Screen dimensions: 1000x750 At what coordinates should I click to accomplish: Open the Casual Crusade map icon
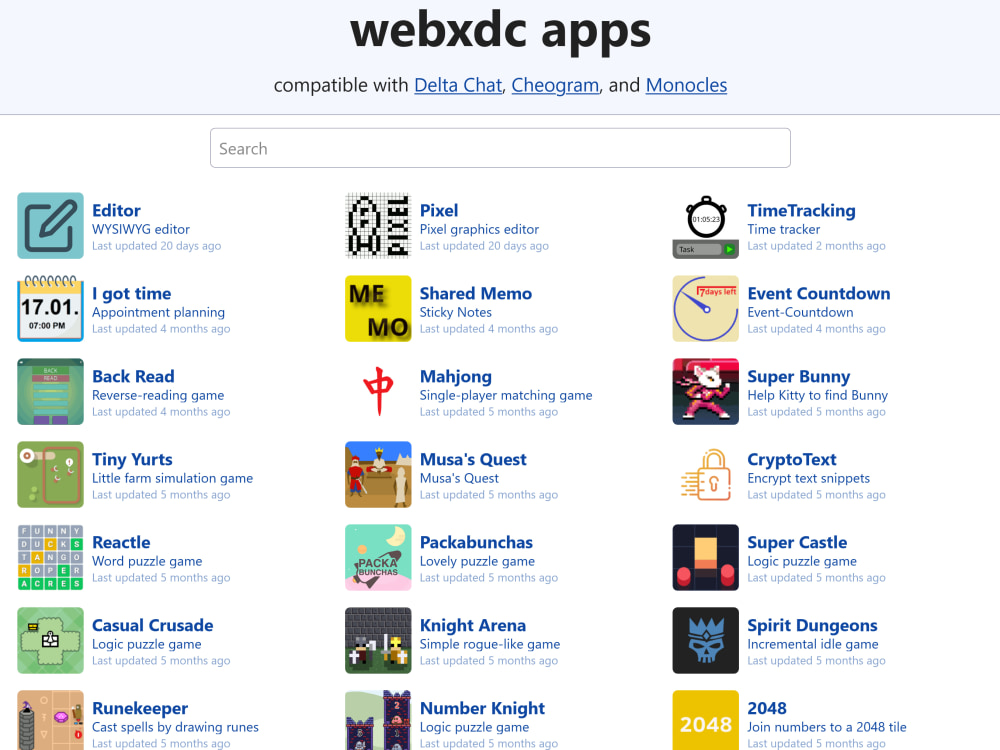pyautogui.click(x=50, y=640)
